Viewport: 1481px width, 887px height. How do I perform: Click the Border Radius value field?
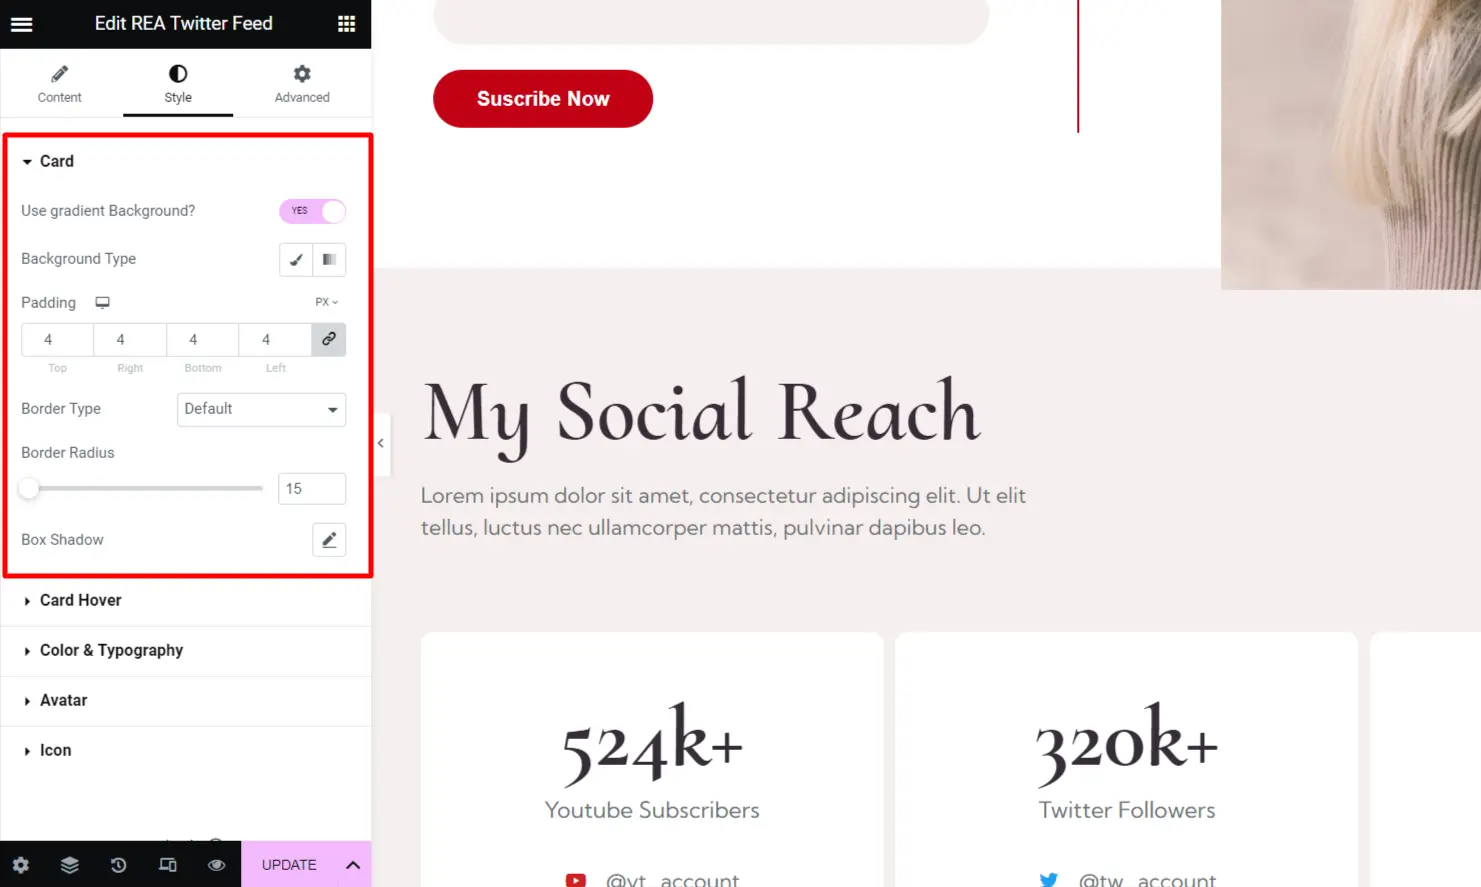tap(312, 488)
